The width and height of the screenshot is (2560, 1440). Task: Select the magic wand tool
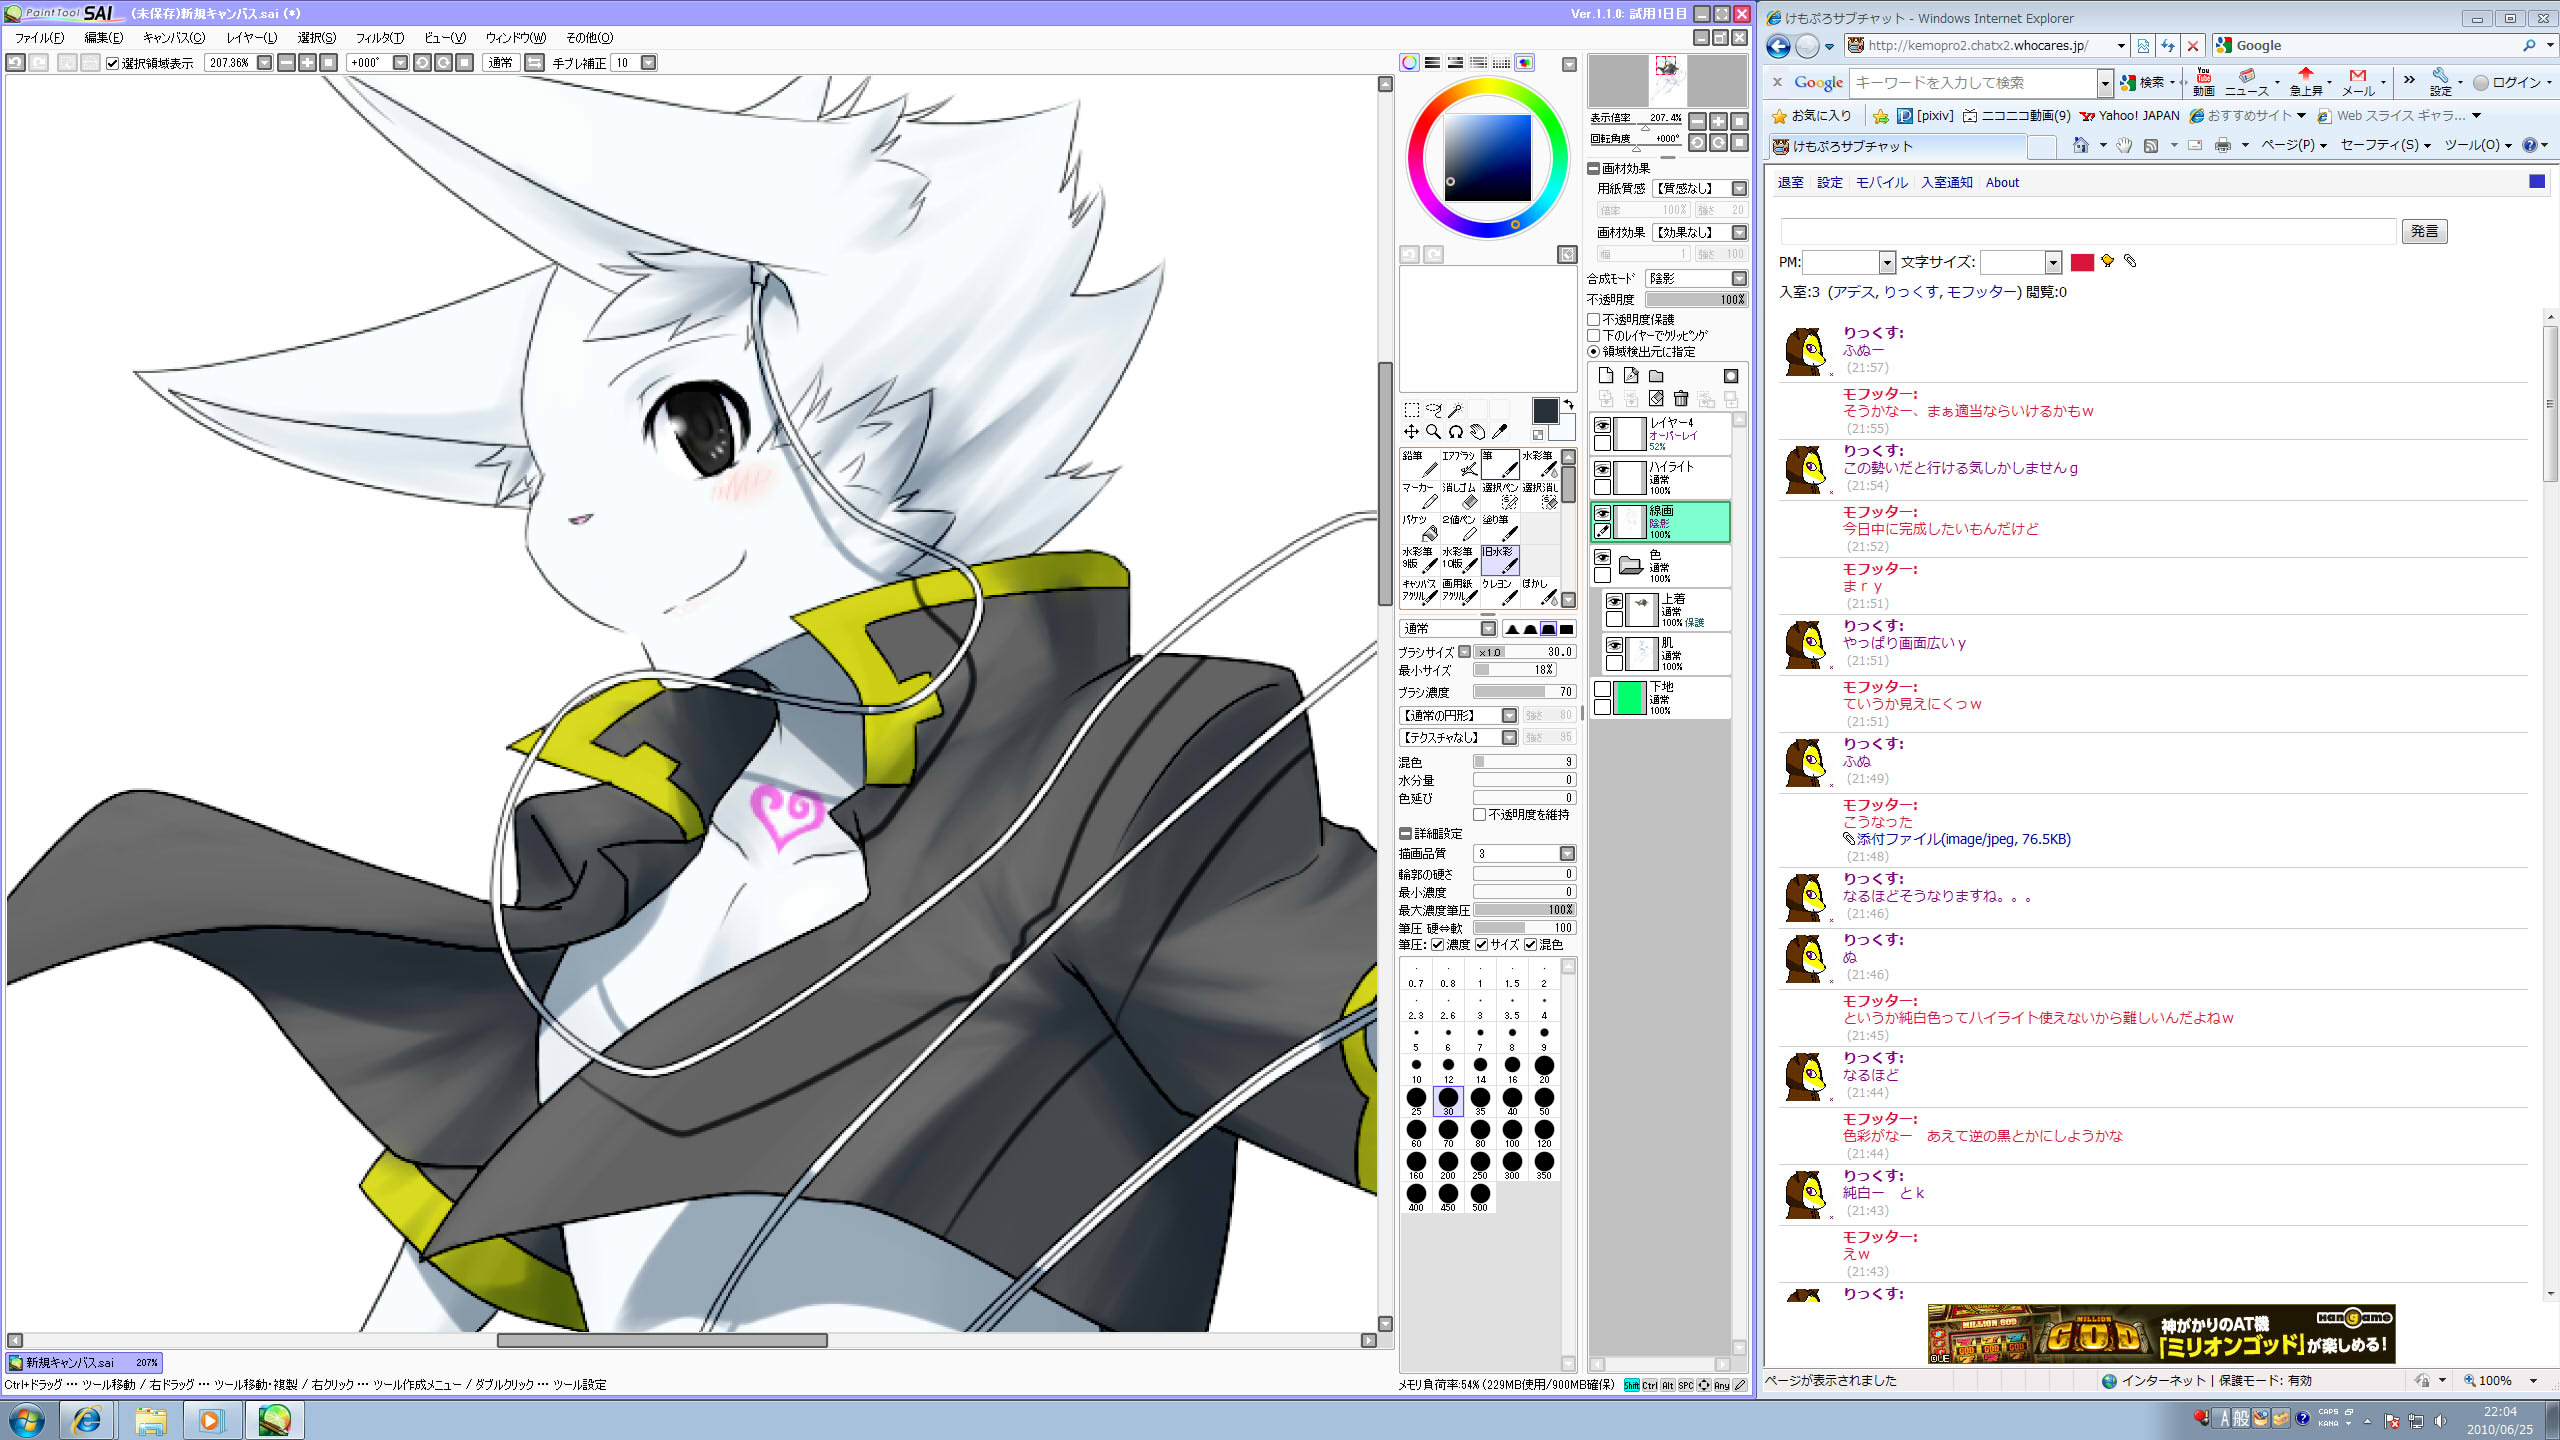(x=1455, y=410)
